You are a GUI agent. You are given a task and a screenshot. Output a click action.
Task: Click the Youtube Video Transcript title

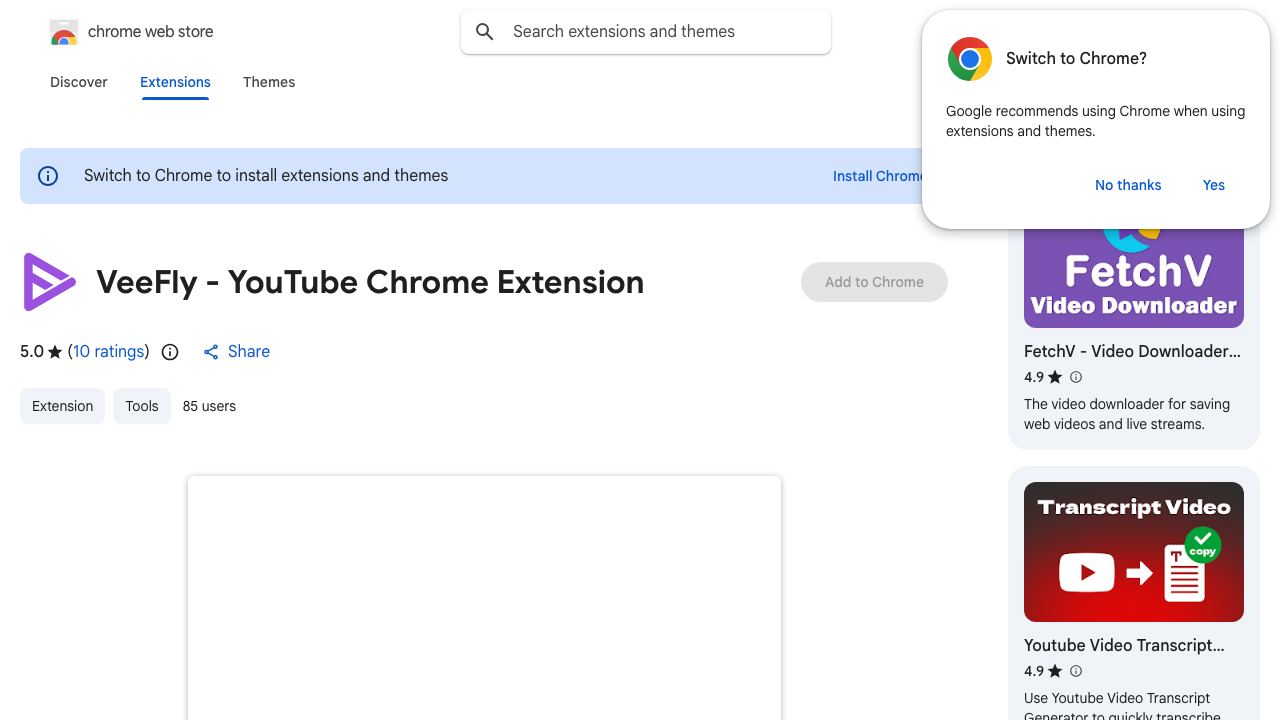click(1124, 645)
